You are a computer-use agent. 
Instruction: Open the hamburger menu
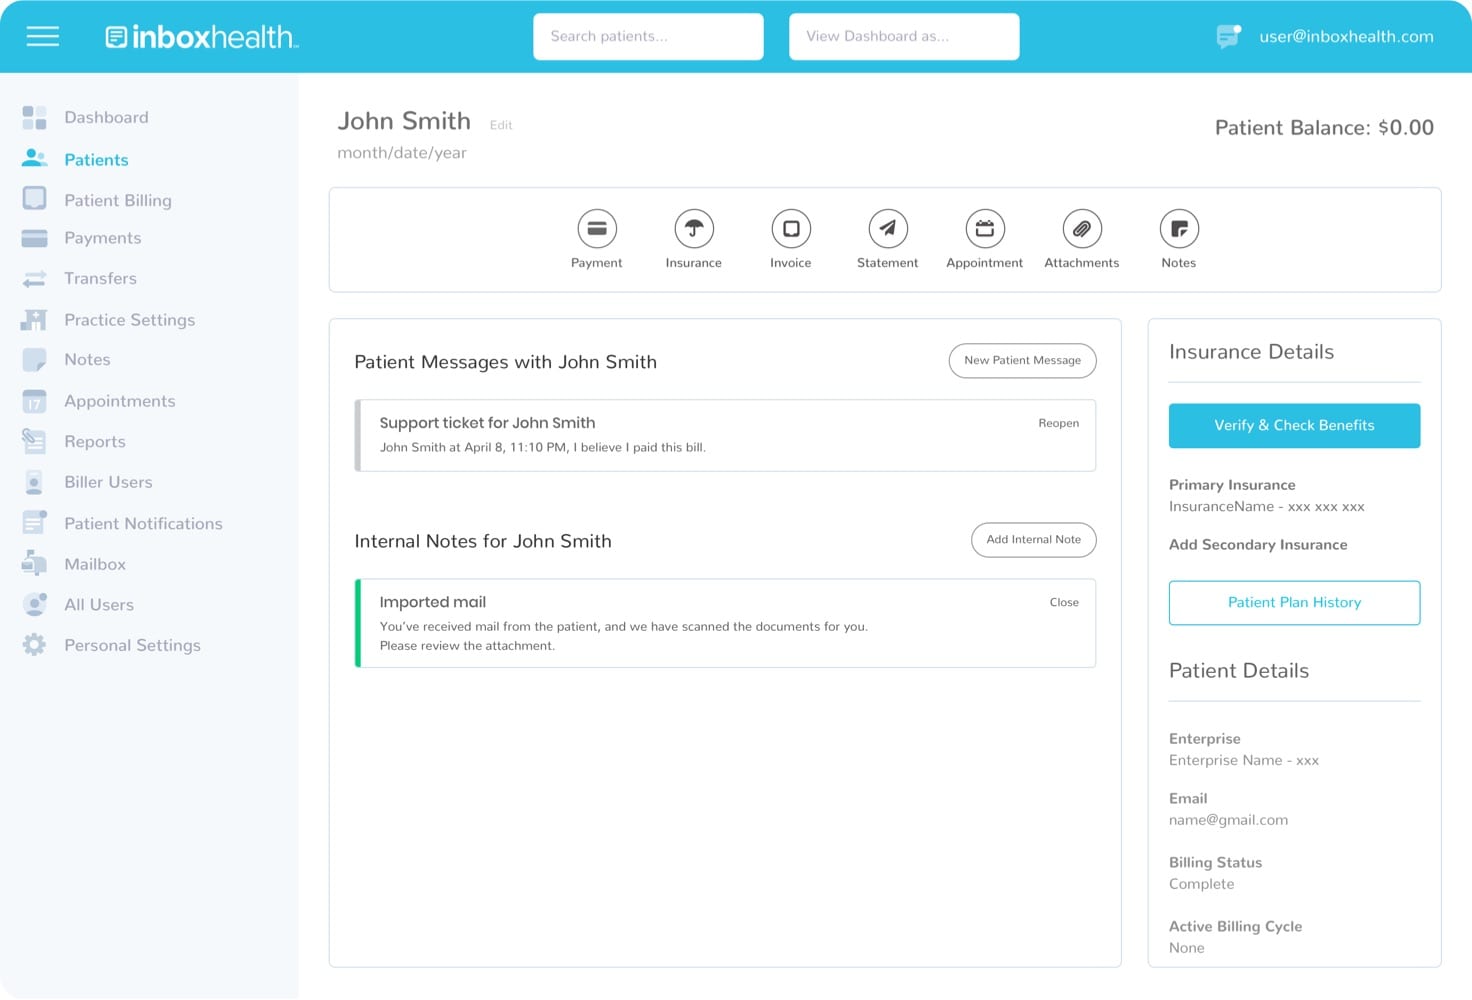[x=42, y=37]
